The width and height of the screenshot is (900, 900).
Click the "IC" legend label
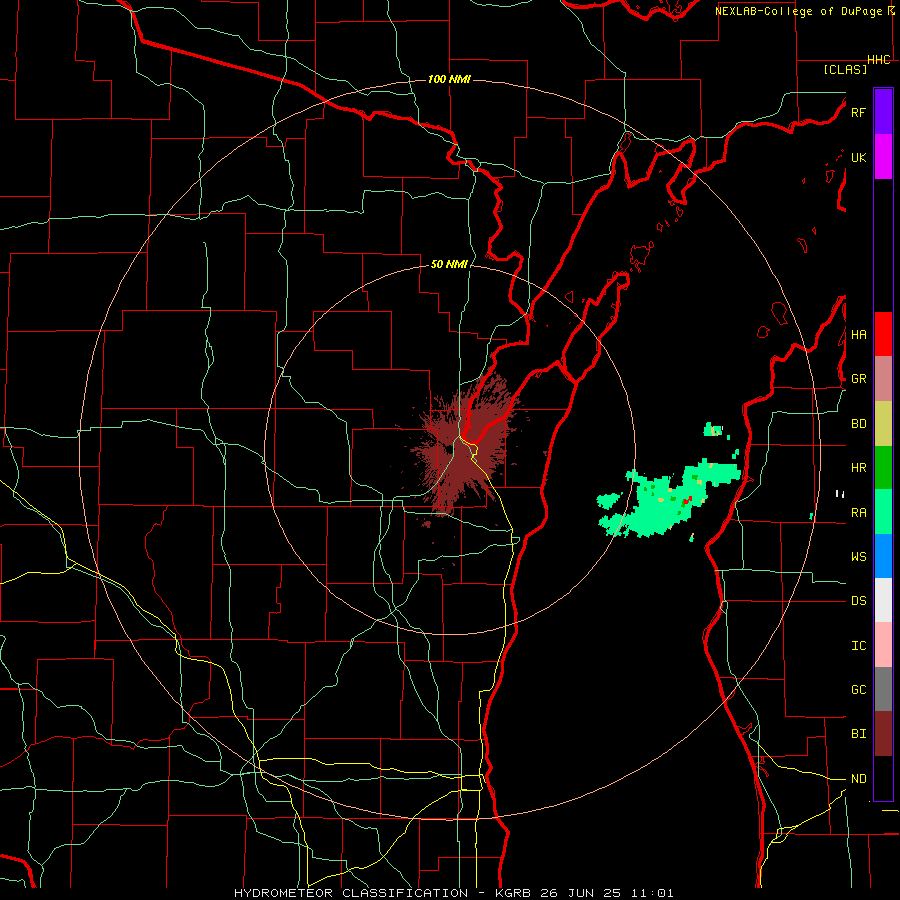[x=859, y=646]
